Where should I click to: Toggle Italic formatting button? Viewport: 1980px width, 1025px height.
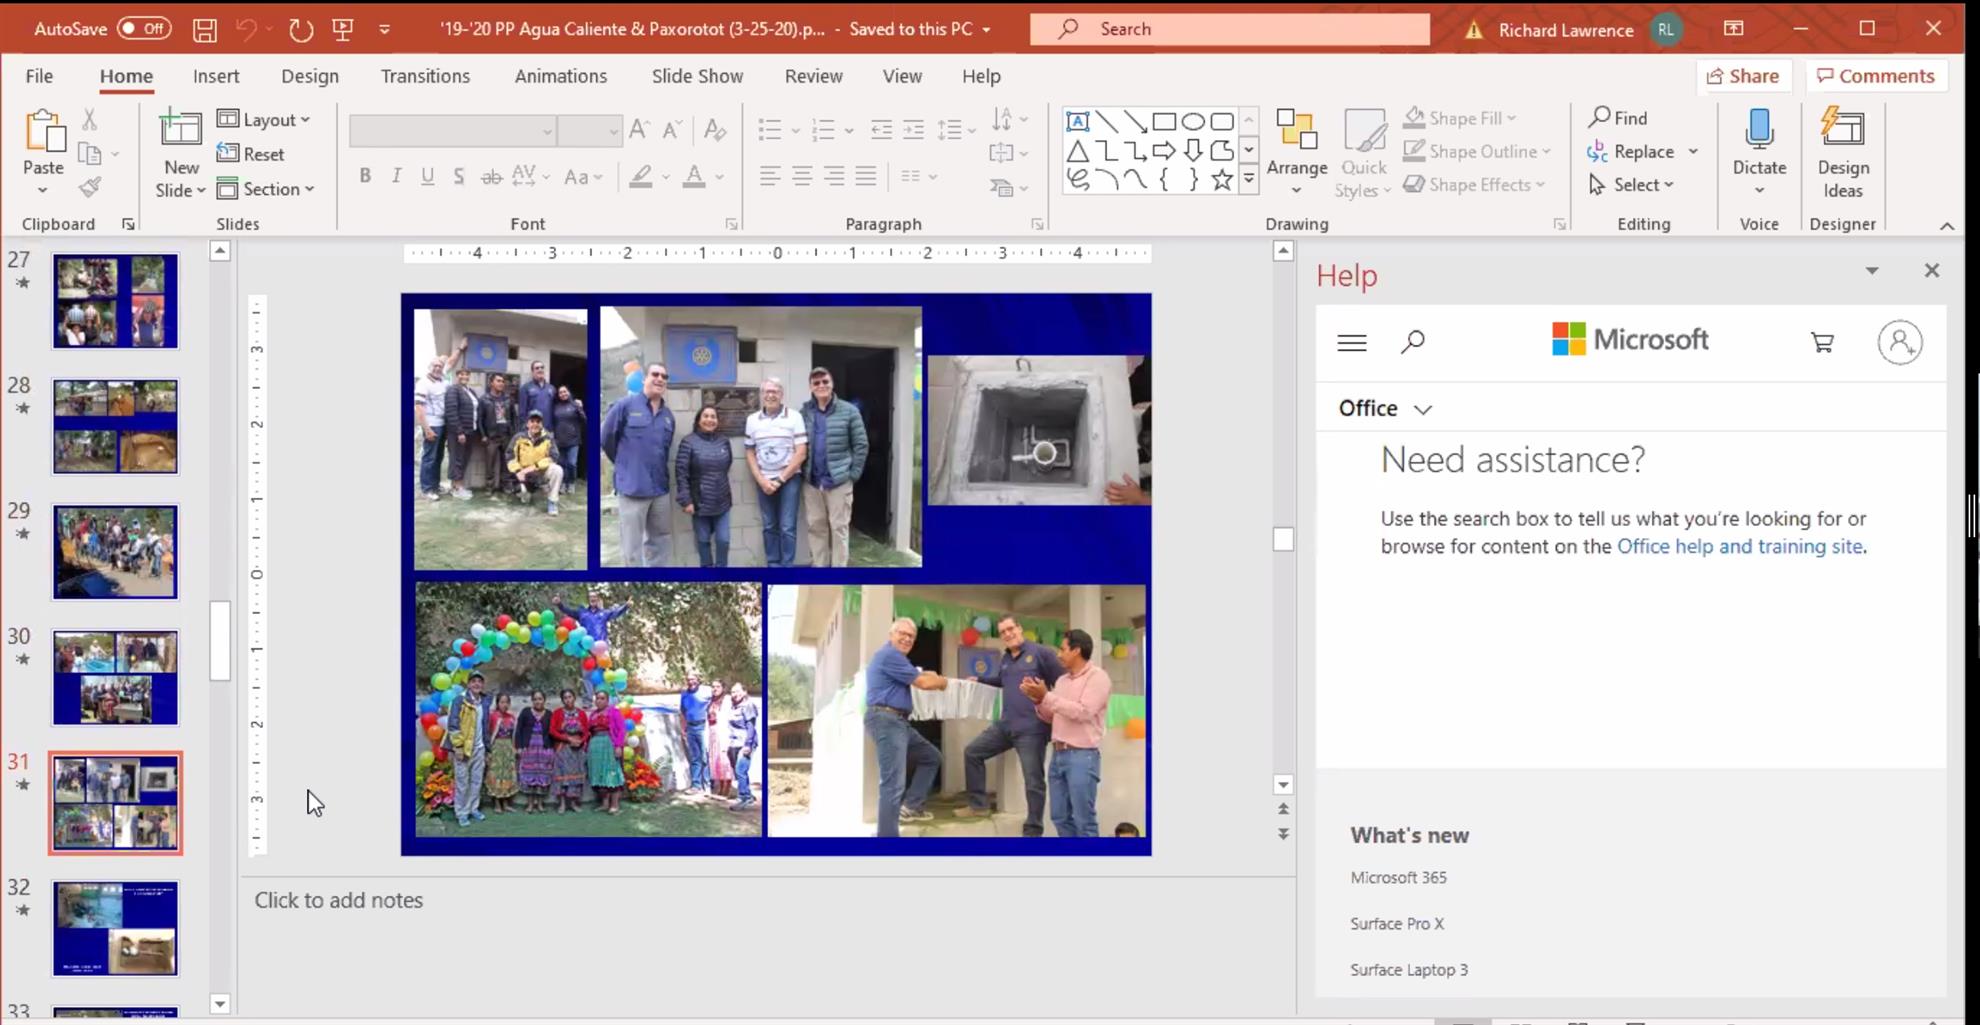396,176
